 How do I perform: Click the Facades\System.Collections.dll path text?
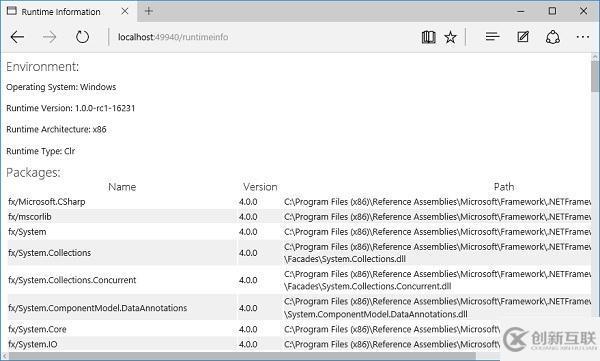tap(345, 259)
